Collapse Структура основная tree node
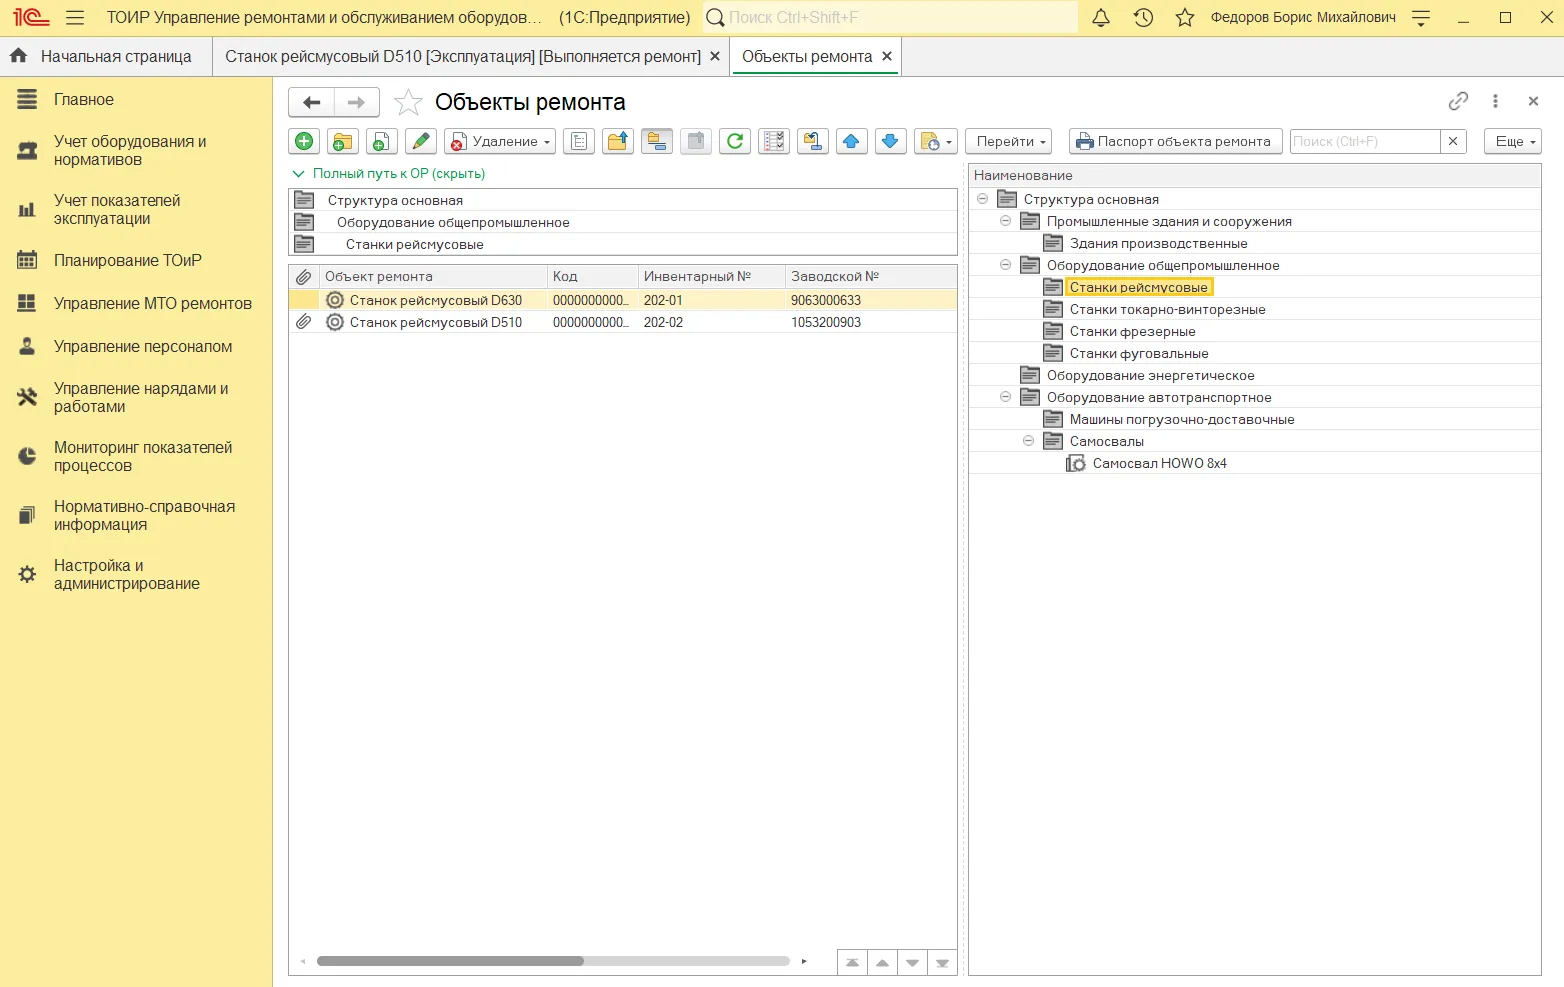Screen dimensions: 1564x987 (x=982, y=199)
